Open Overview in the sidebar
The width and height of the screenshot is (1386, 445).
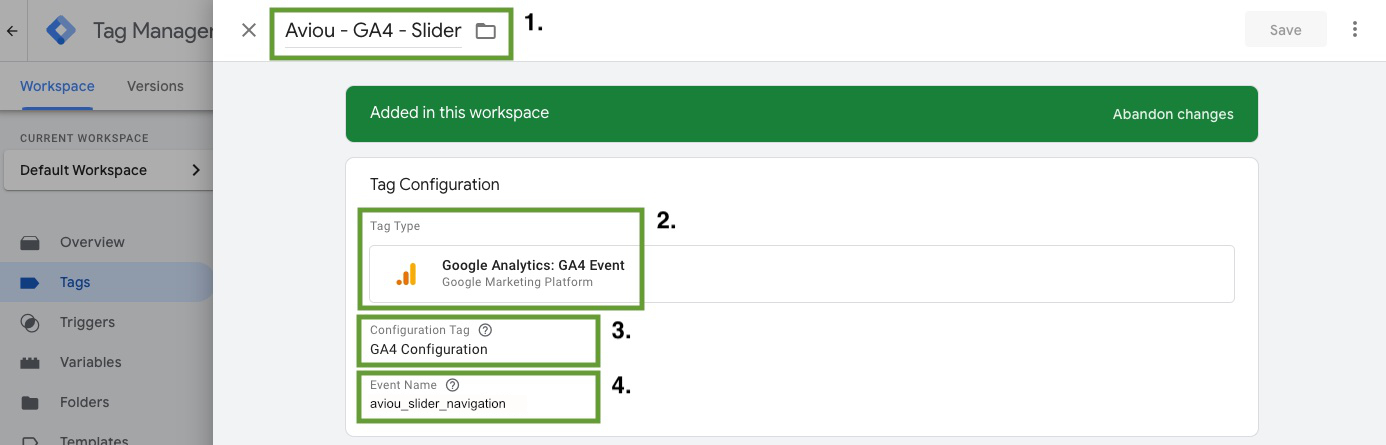(92, 242)
